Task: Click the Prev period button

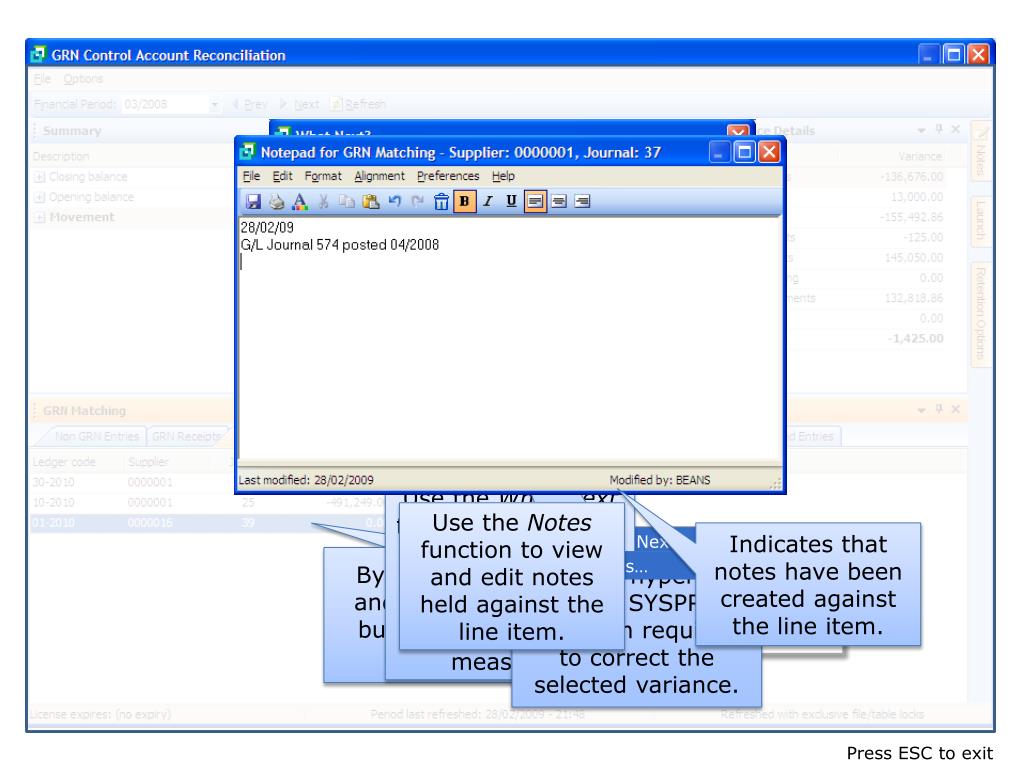Action: (249, 104)
